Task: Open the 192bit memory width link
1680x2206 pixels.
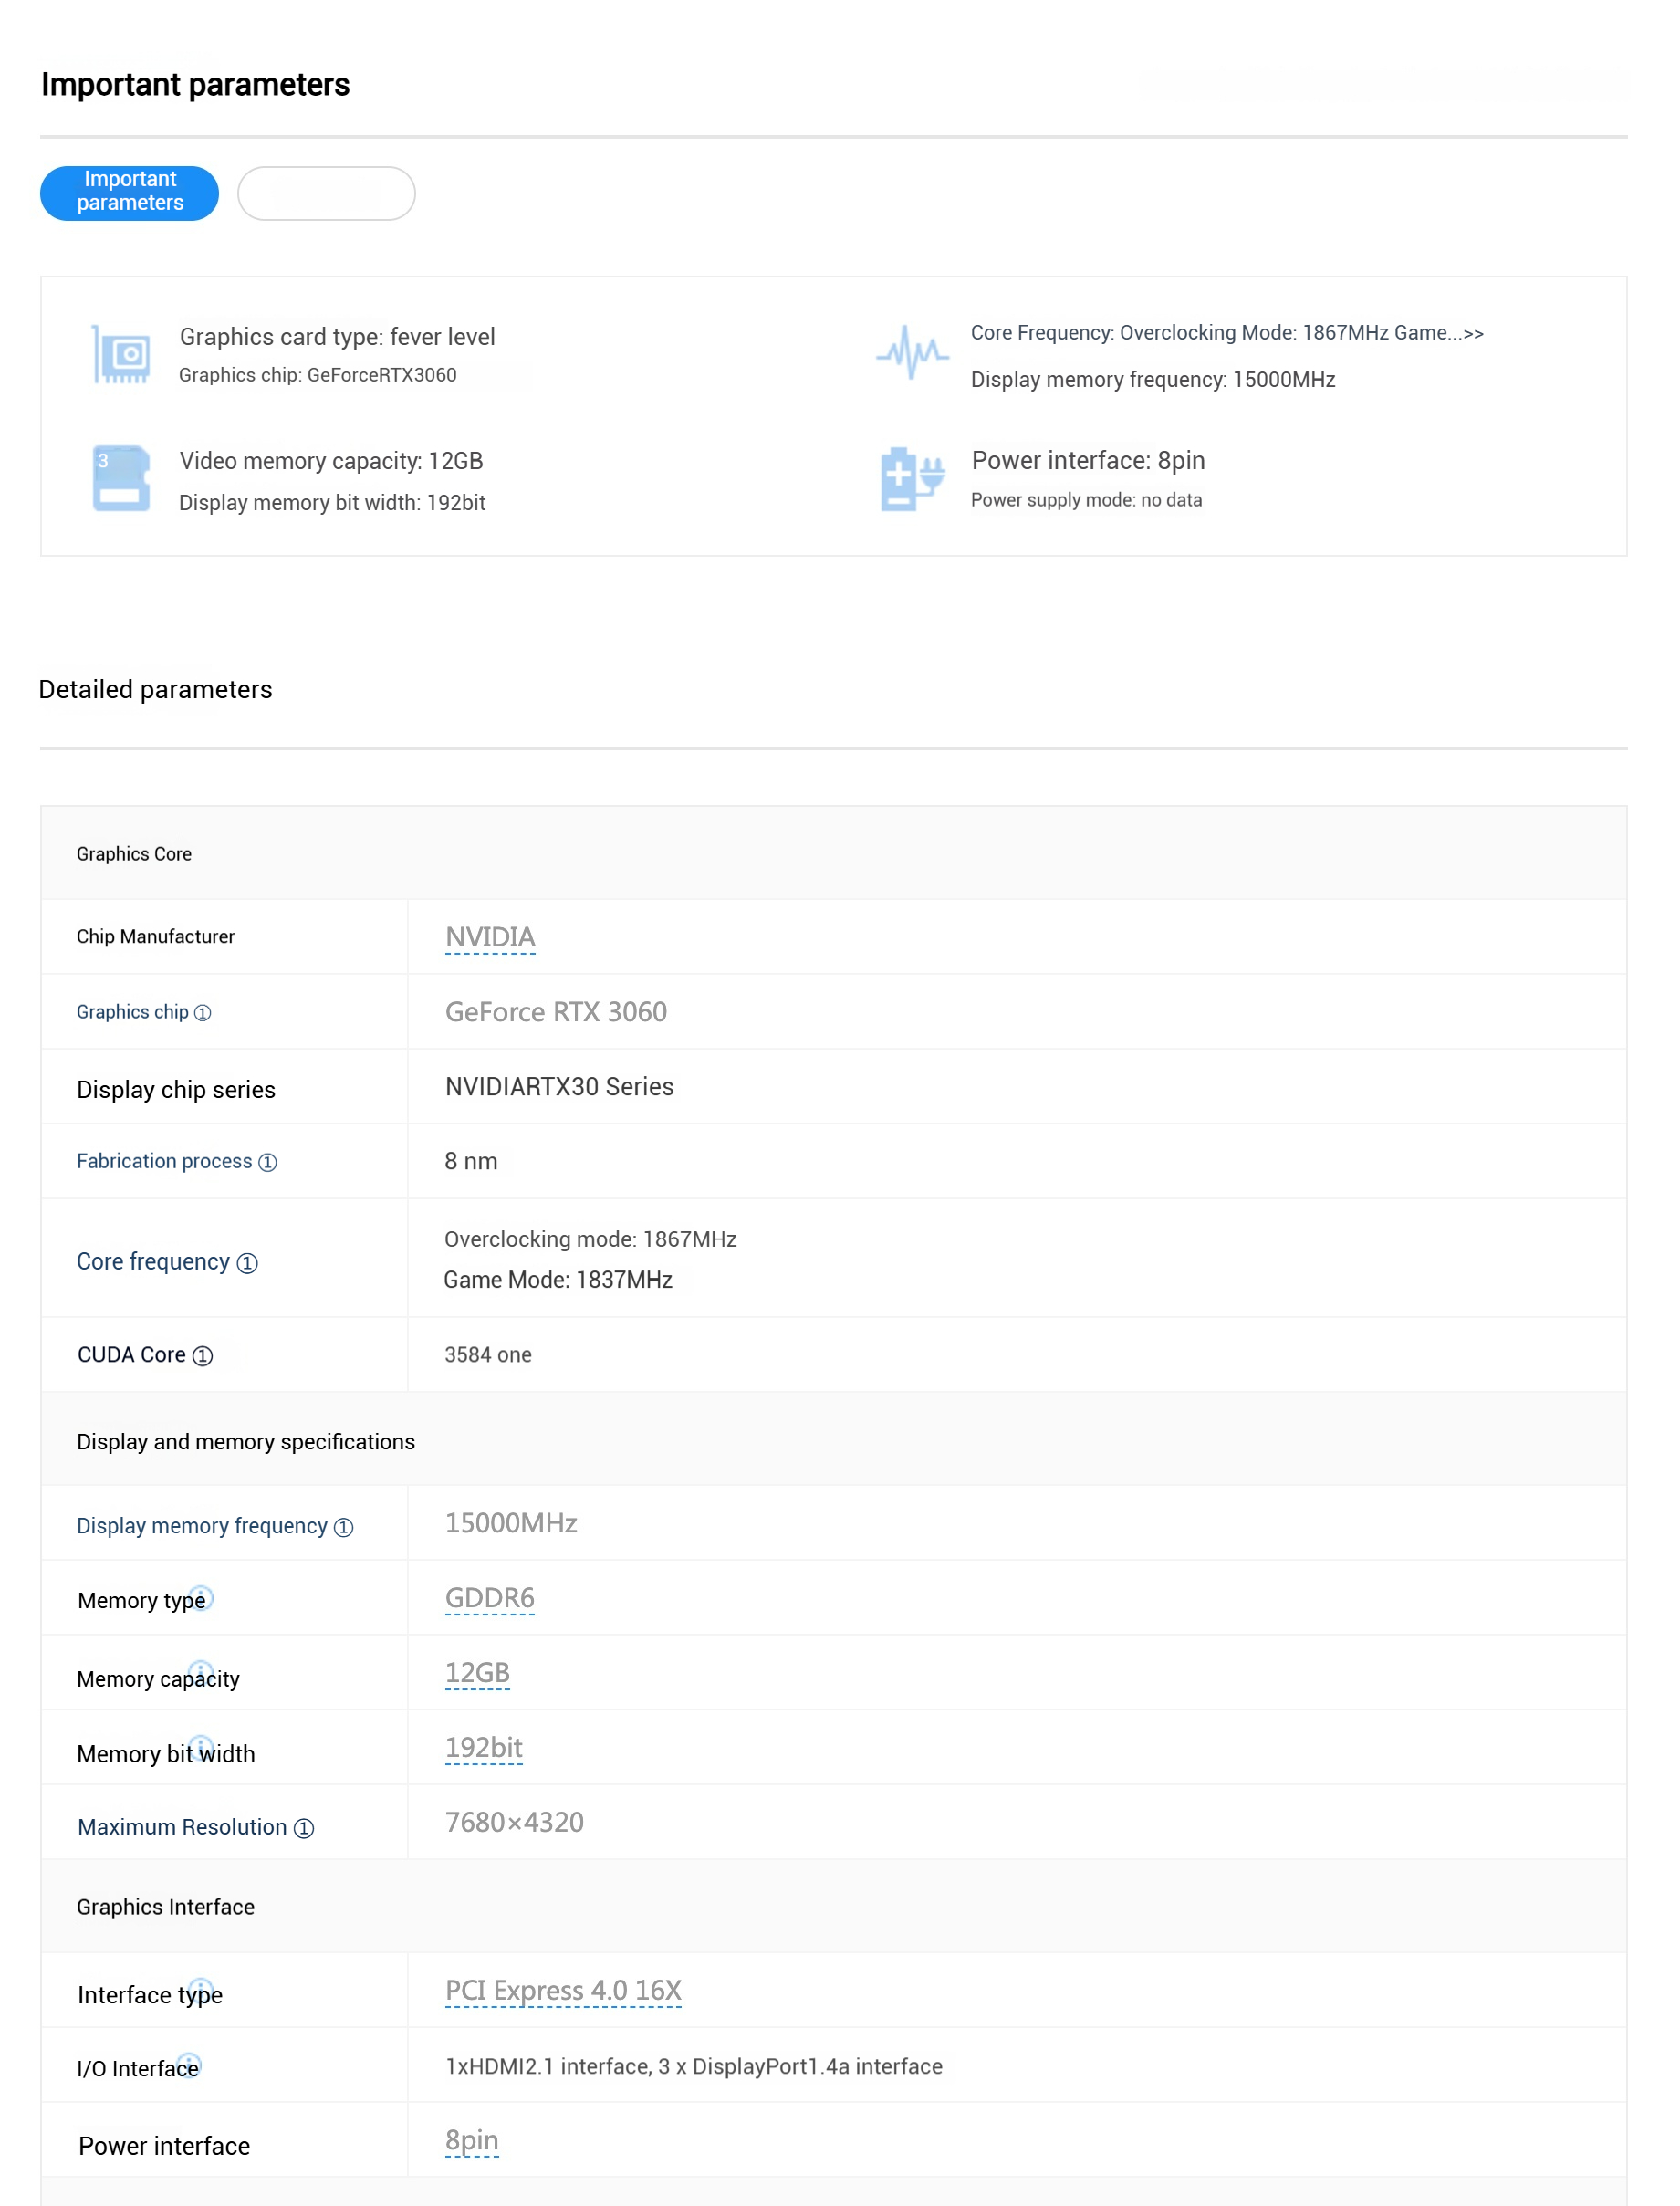Action: click(484, 1748)
